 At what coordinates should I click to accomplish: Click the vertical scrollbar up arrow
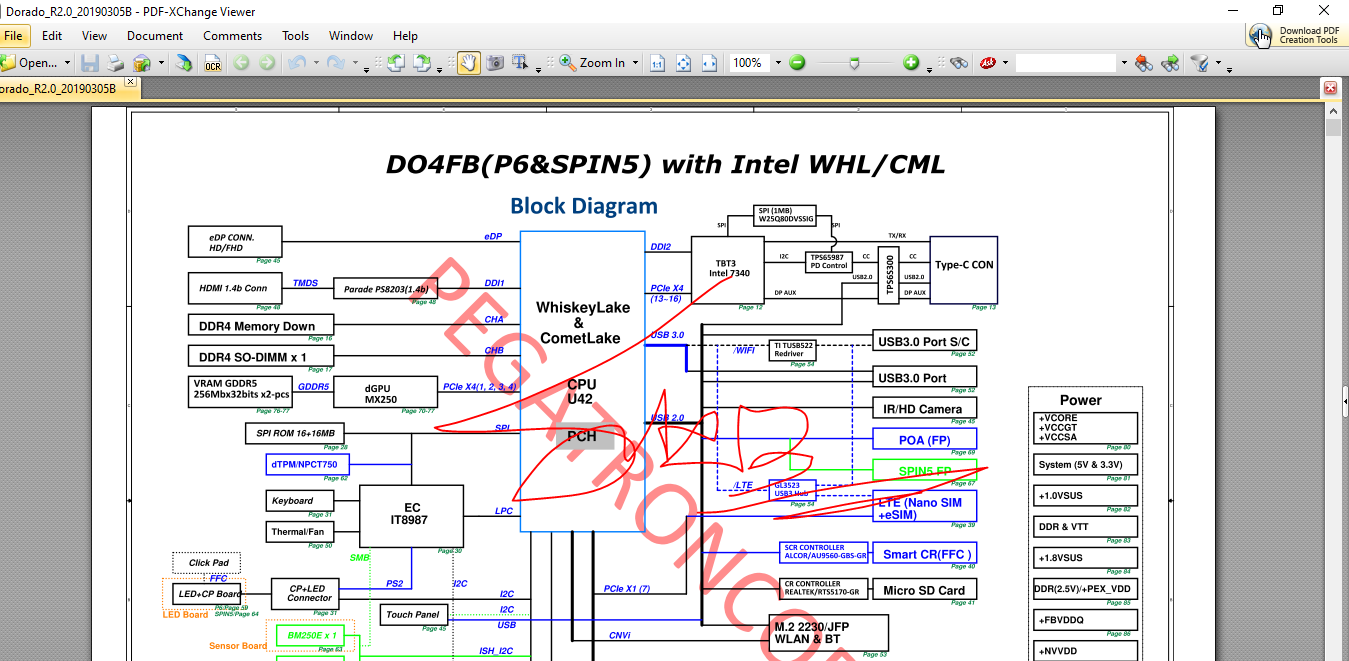tap(1333, 110)
